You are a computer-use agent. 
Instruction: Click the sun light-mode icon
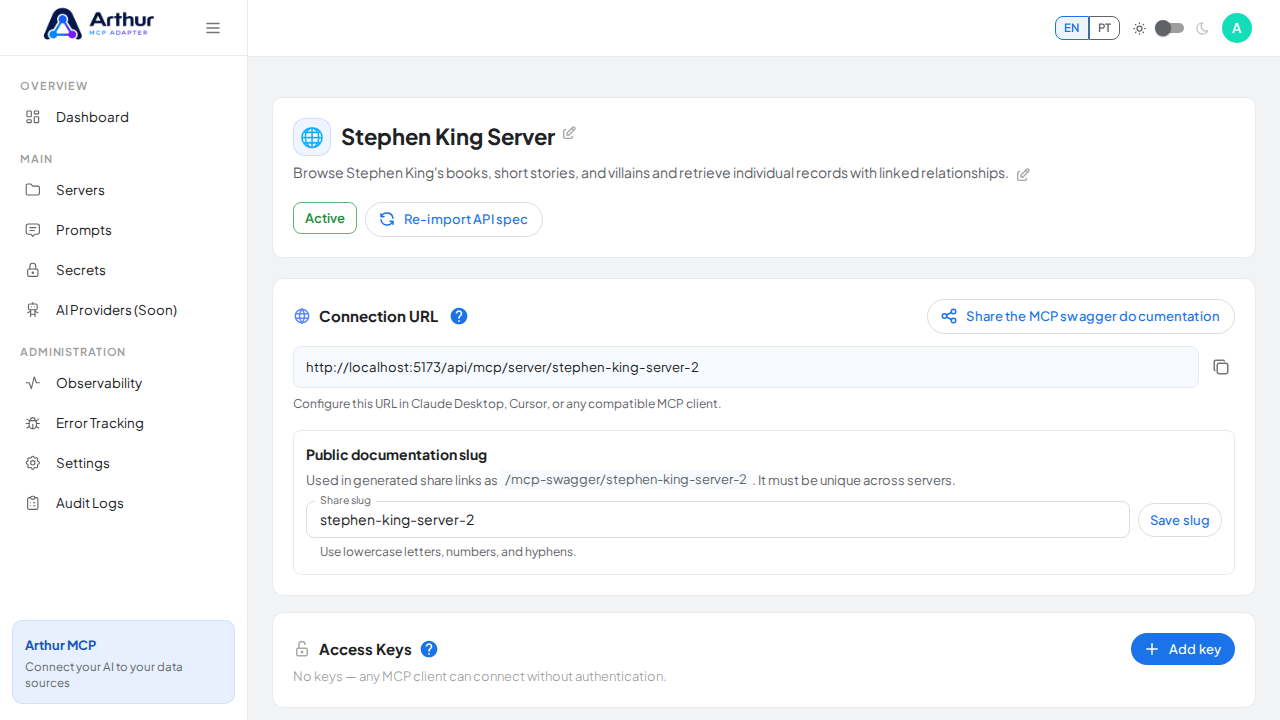(1139, 28)
